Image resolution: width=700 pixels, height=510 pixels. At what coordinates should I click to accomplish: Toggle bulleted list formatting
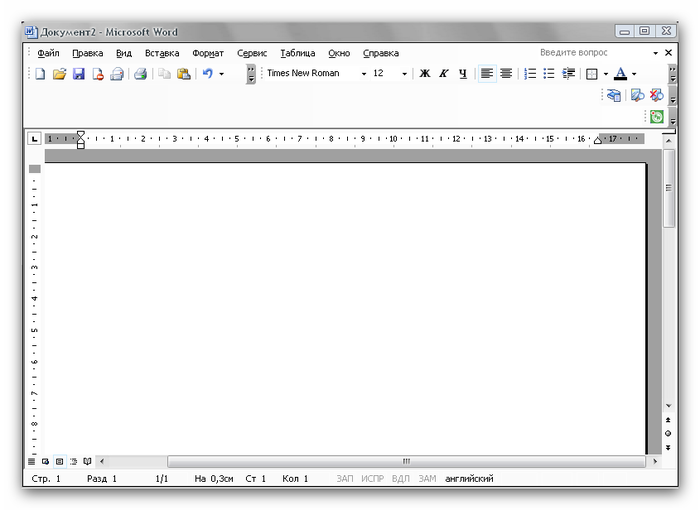549,74
